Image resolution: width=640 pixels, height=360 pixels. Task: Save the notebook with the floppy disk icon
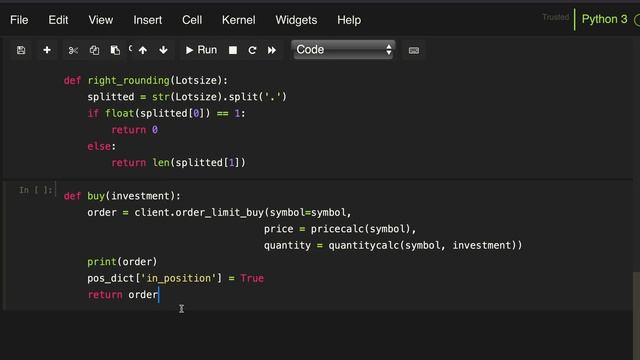[x=21, y=50]
